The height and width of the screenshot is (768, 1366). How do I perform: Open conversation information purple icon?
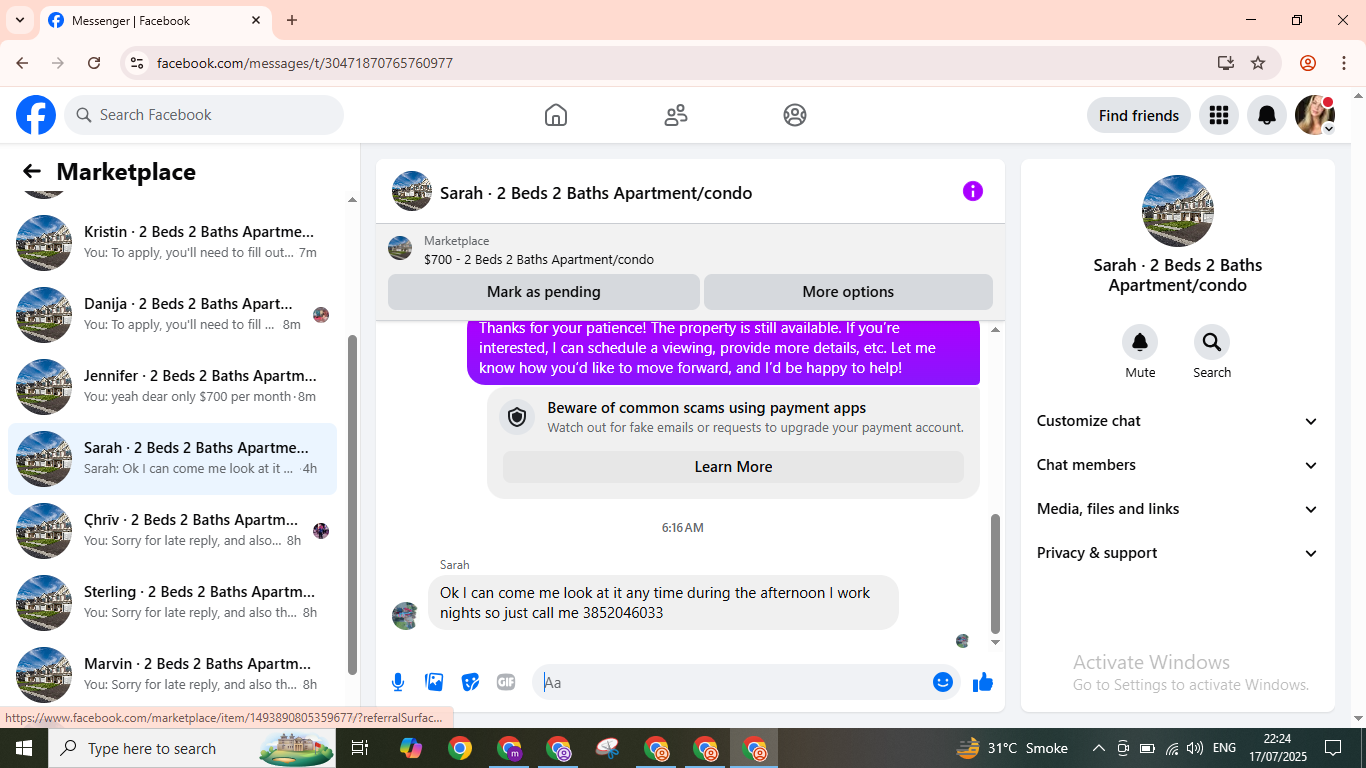pos(973,191)
